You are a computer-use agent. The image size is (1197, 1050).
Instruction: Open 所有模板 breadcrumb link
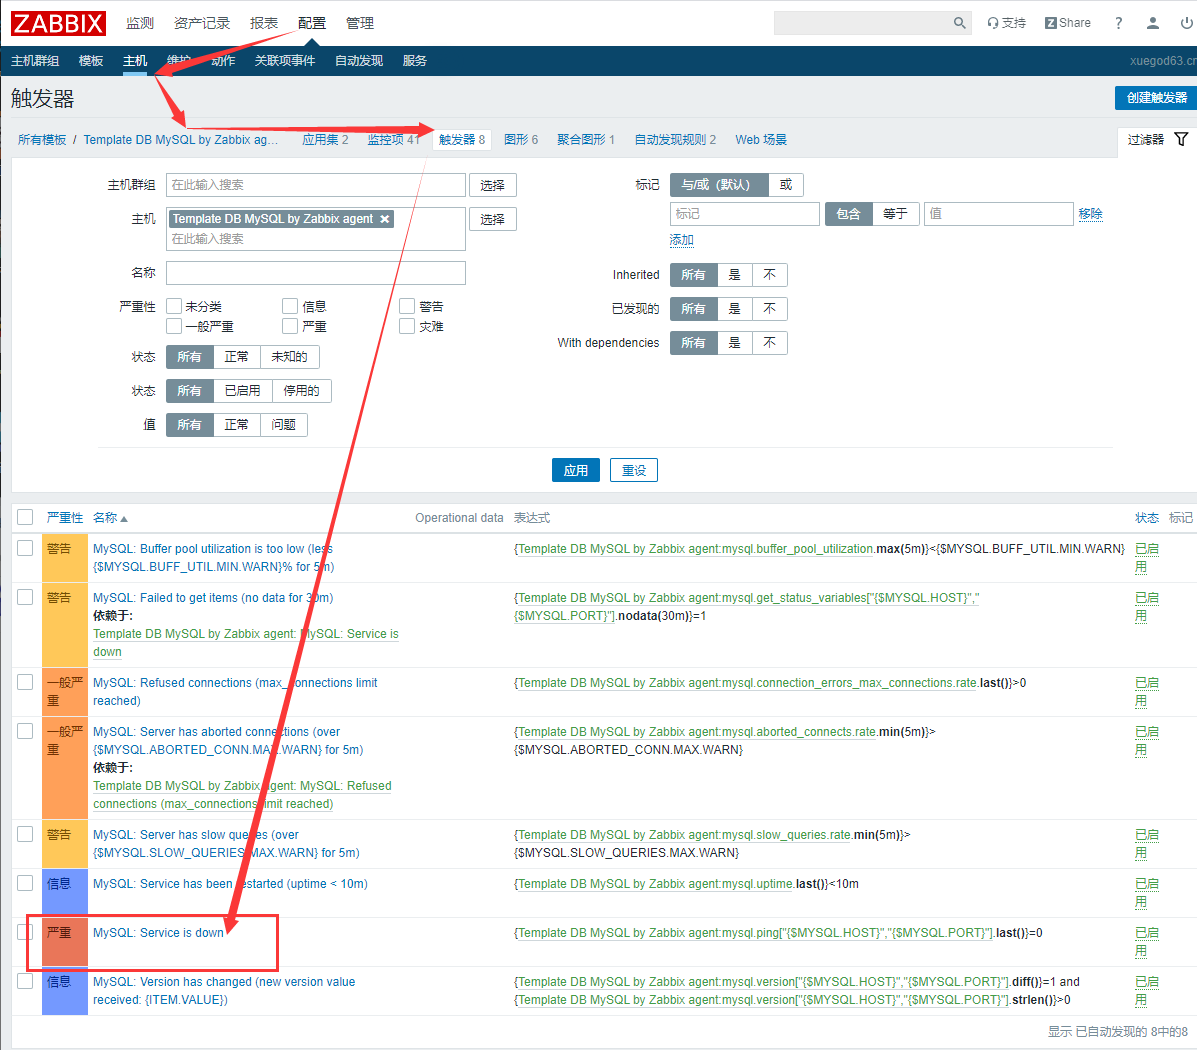pos(42,140)
